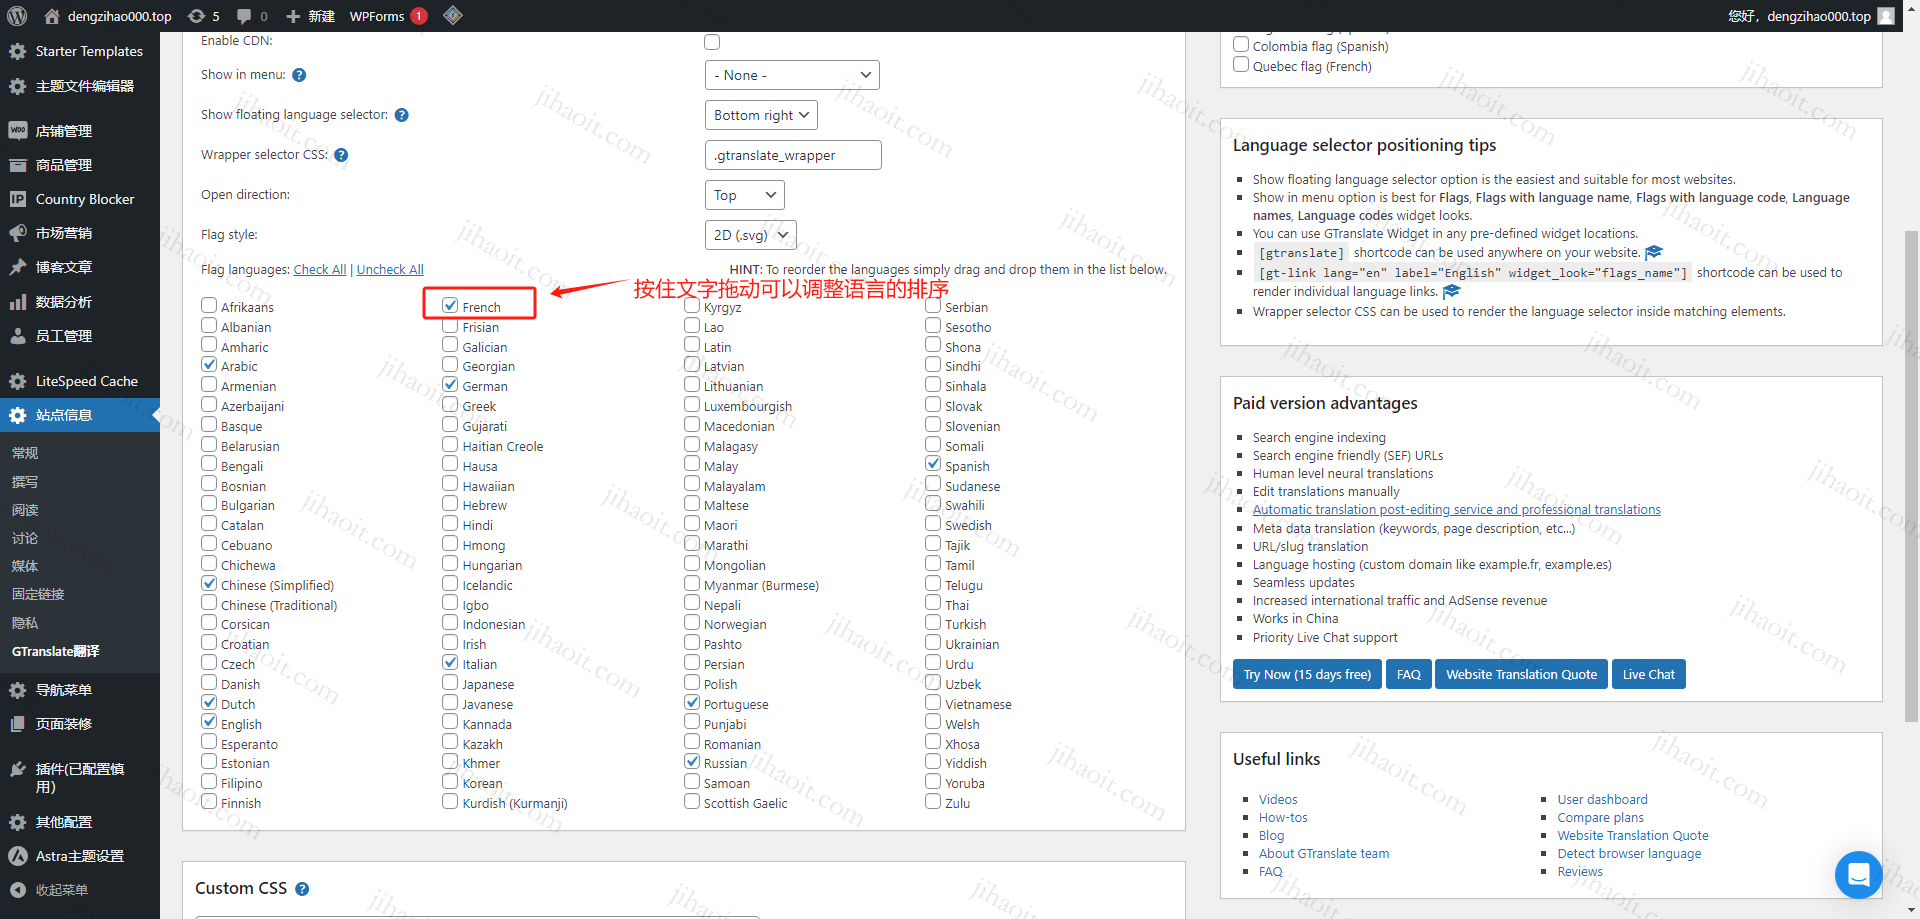Screen dimensions: 1920x919
Task: Open the floating chat bubble icon
Action: [x=1858, y=875]
